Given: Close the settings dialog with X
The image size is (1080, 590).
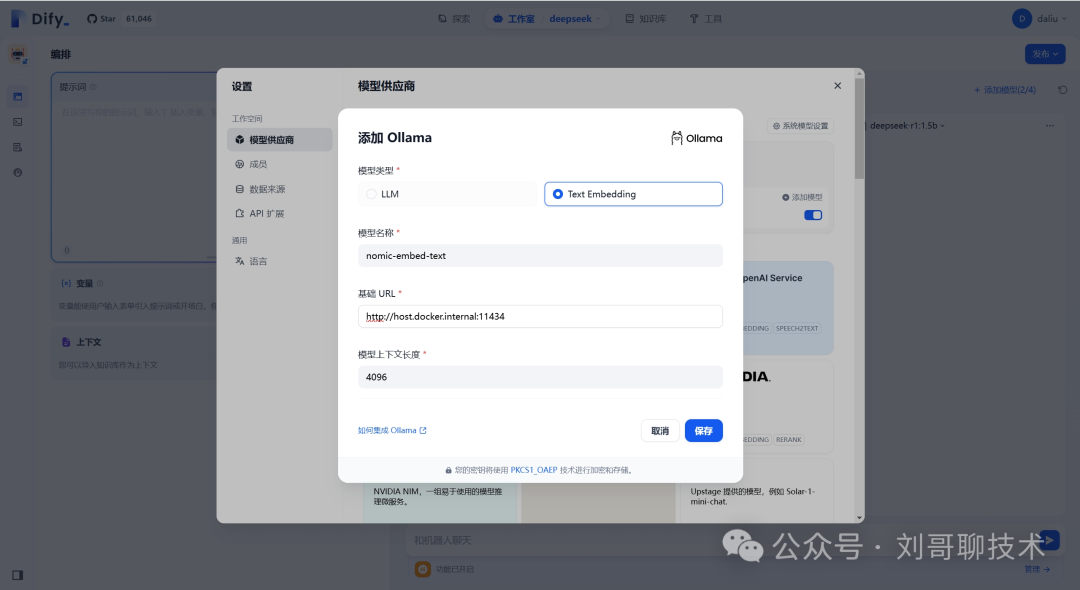Looking at the screenshot, I should tap(838, 86).
